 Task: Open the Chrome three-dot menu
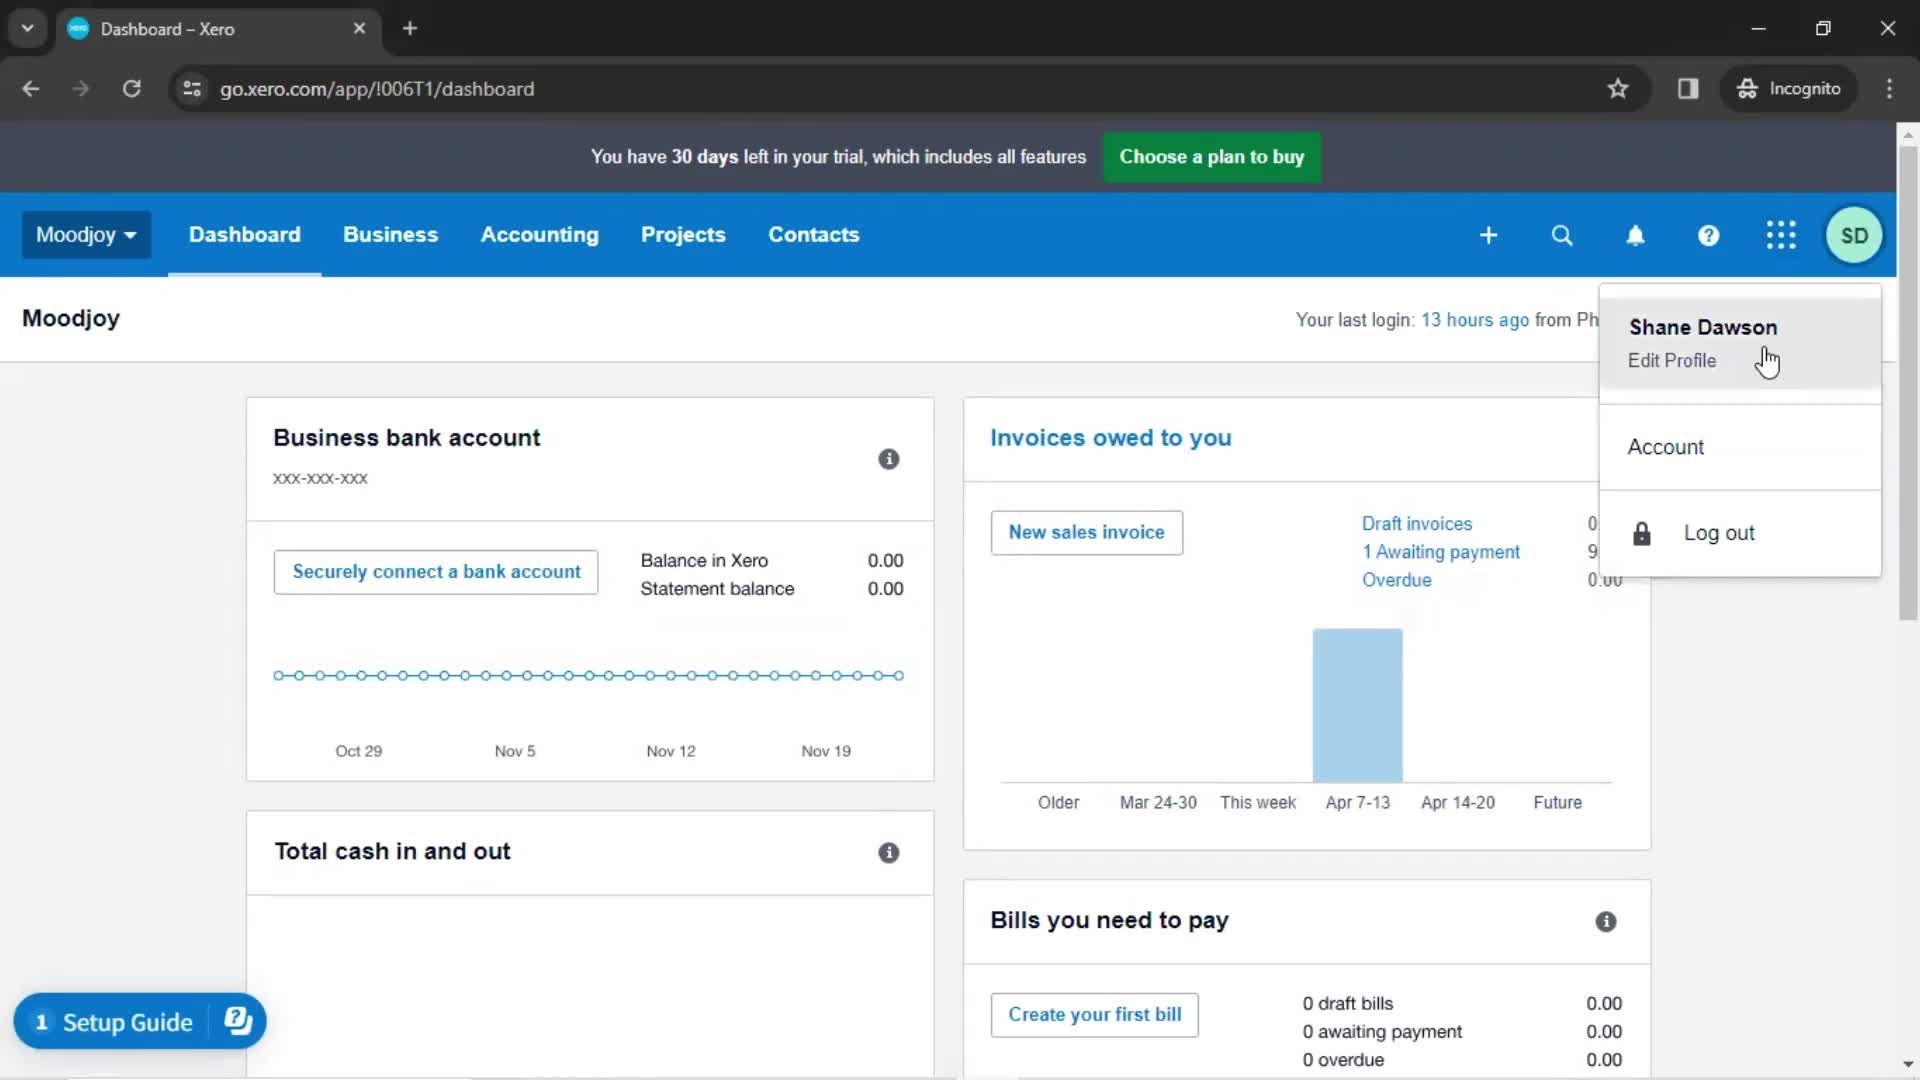coord(1889,89)
